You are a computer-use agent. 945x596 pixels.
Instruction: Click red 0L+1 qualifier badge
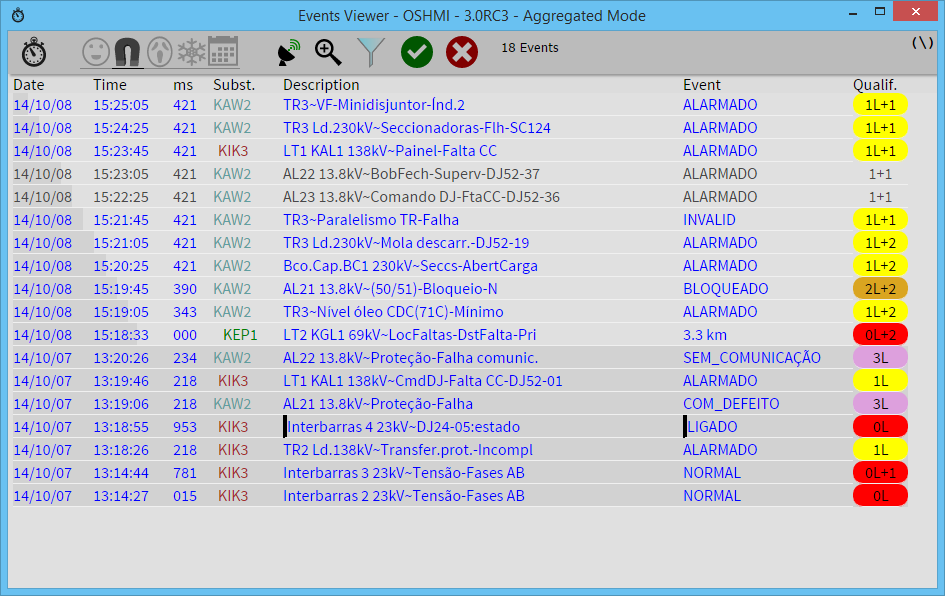[x=880, y=472]
